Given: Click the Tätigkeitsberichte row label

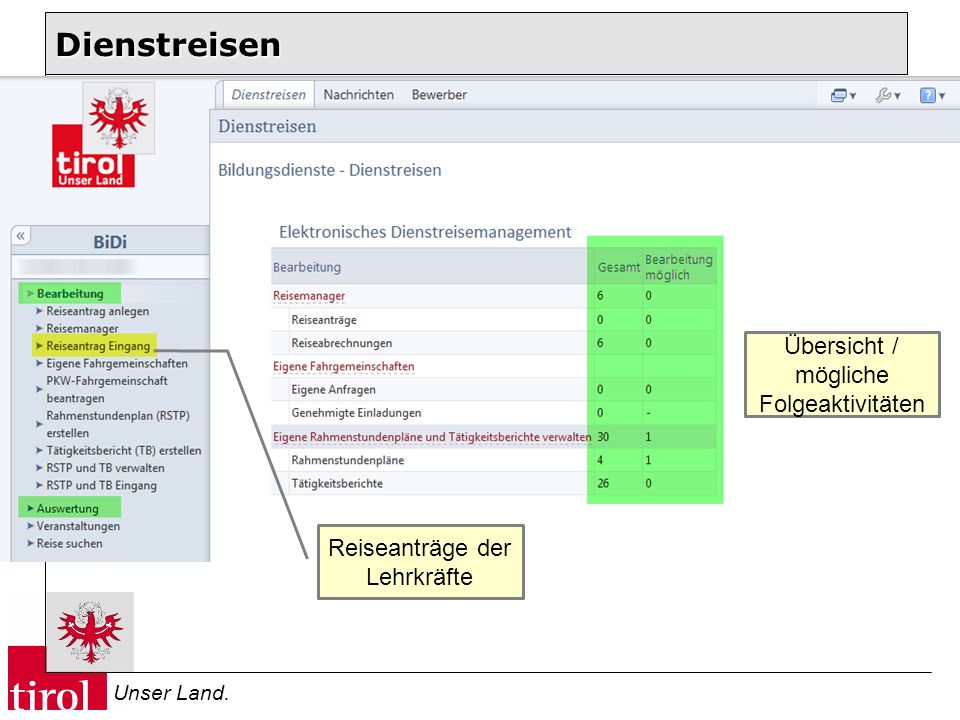Looking at the screenshot, I should [337, 483].
